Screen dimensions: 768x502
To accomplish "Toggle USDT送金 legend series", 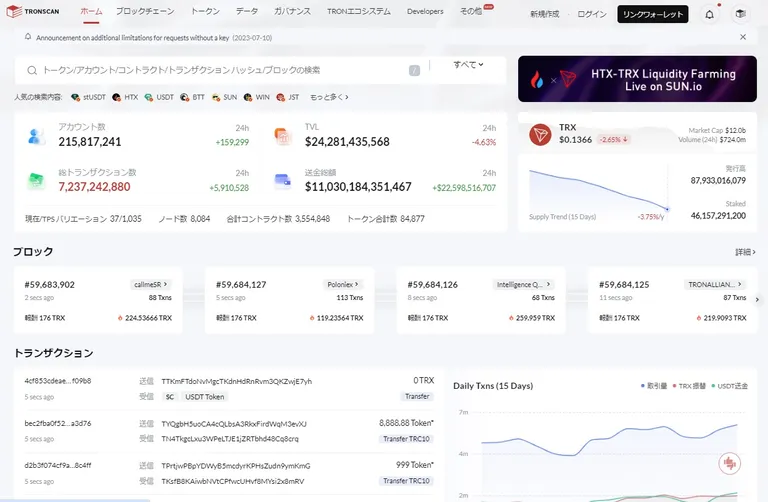I will [730, 386].
